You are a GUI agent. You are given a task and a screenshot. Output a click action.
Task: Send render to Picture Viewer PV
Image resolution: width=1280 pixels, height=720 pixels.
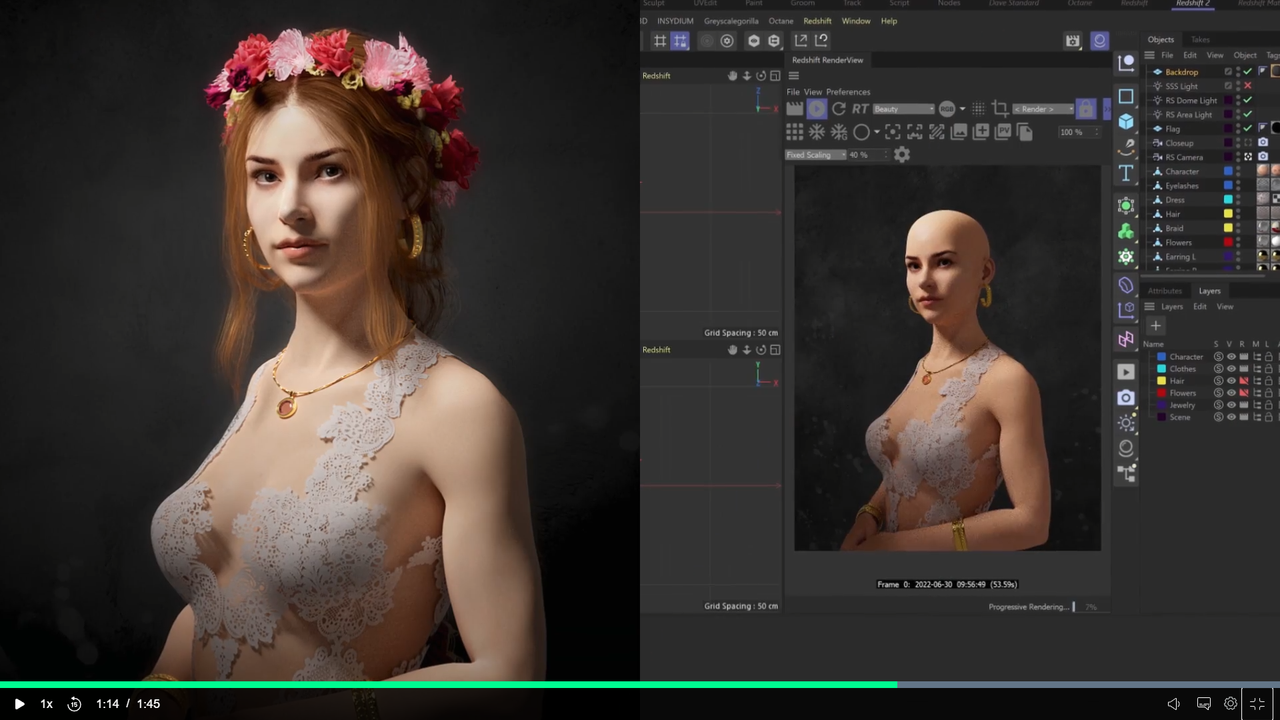point(1003,132)
